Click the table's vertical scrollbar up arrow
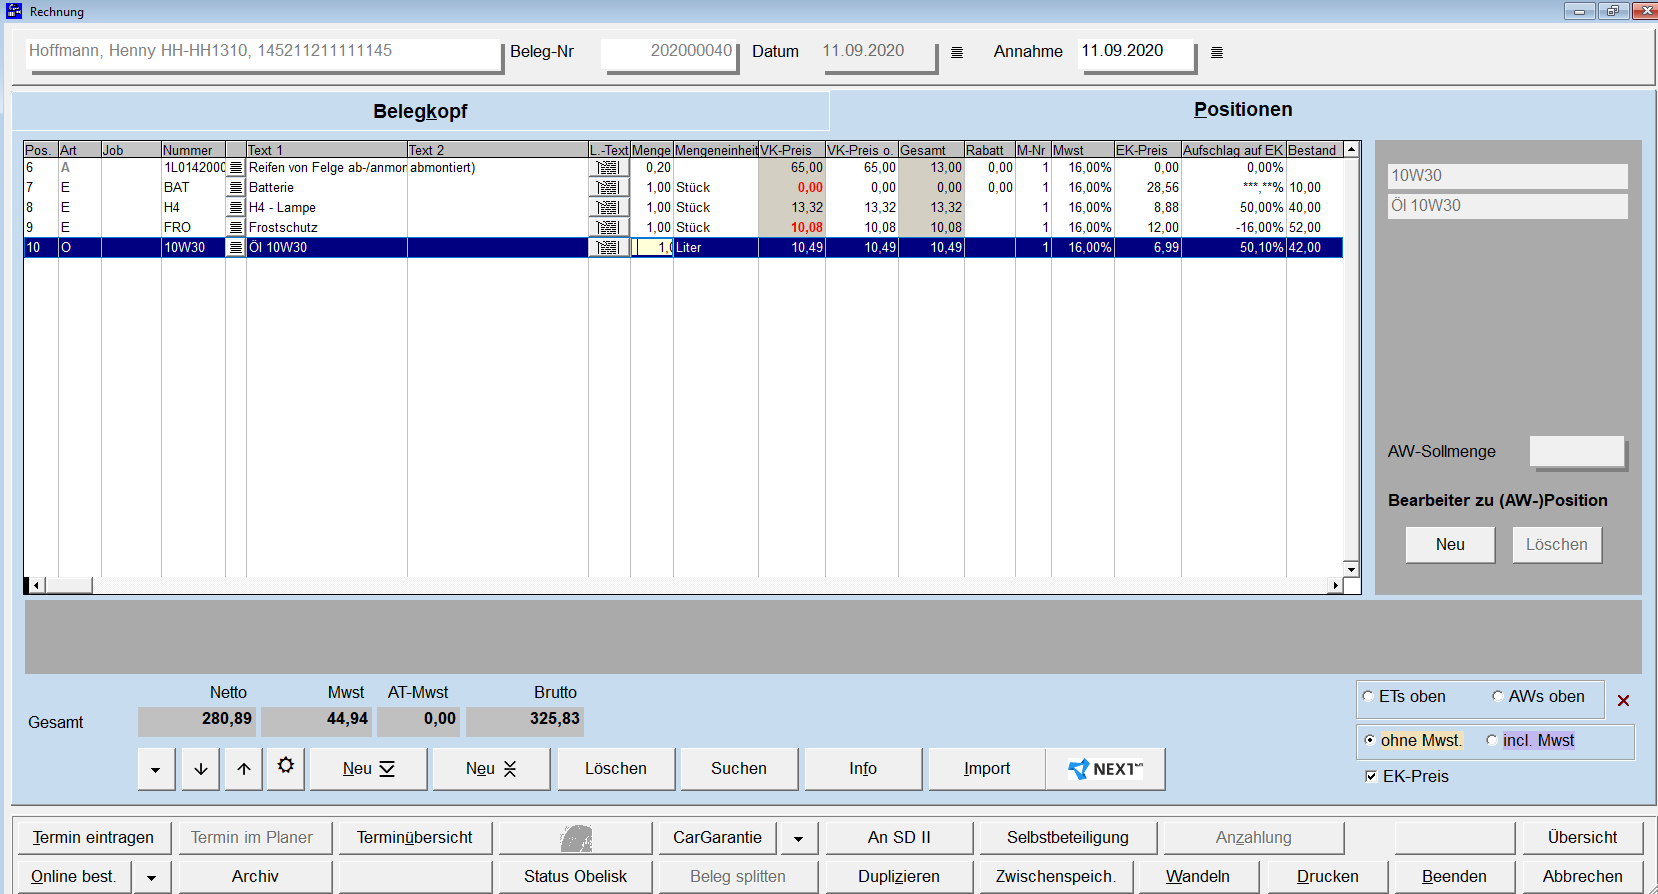This screenshot has width=1658, height=894. tap(1351, 149)
